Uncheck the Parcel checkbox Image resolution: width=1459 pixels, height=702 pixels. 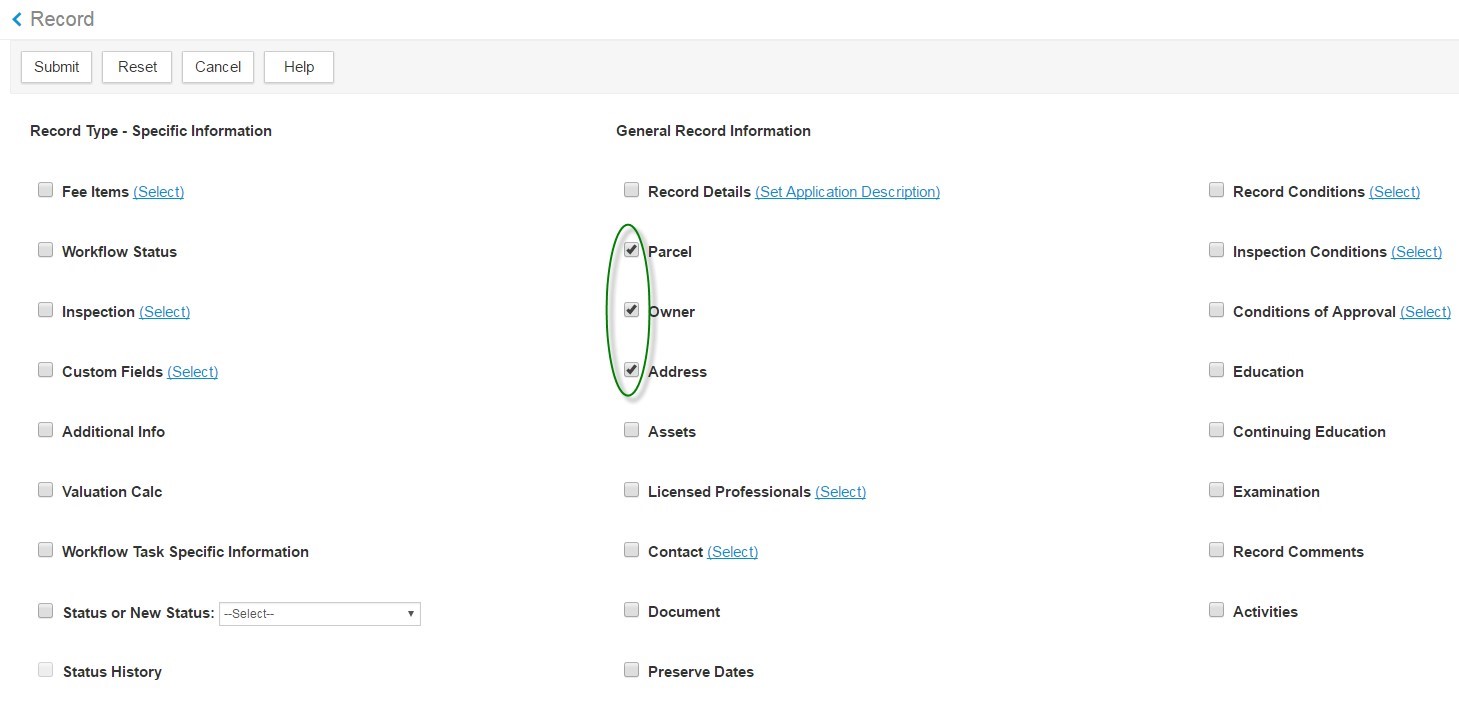click(631, 250)
